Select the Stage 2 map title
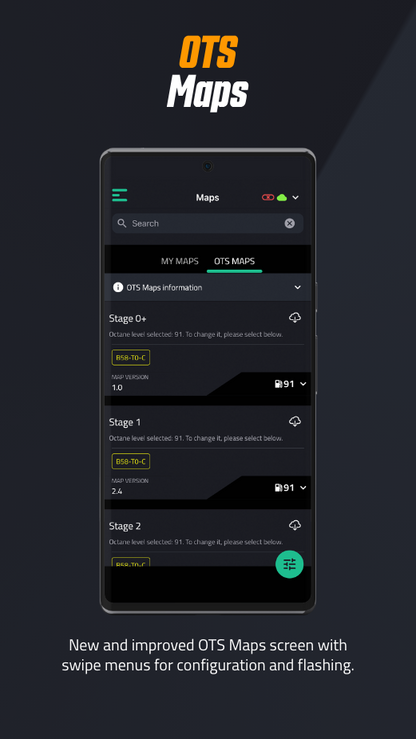 (125, 526)
